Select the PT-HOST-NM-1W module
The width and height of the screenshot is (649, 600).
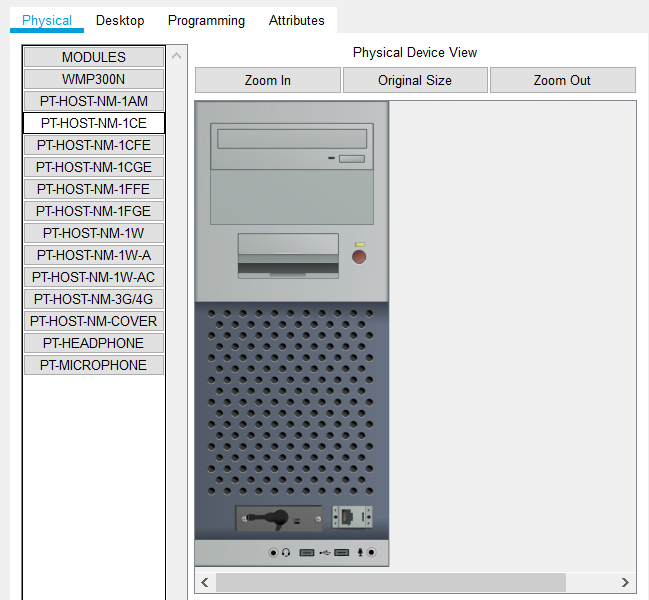pos(94,233)
